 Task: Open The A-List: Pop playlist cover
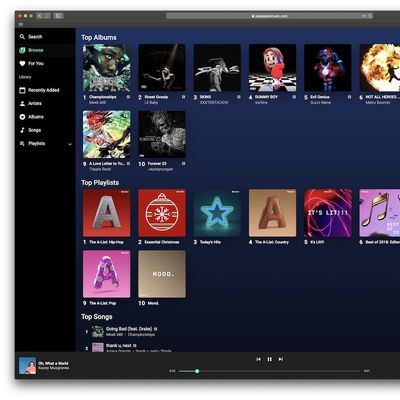(x=107, y=274)
